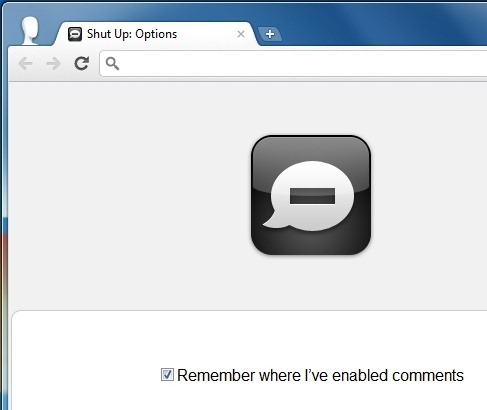Viewport: 487px width, 410px height.
Task: Click the "Remember where I've enabled comments" label text
Action: point(320,376)
